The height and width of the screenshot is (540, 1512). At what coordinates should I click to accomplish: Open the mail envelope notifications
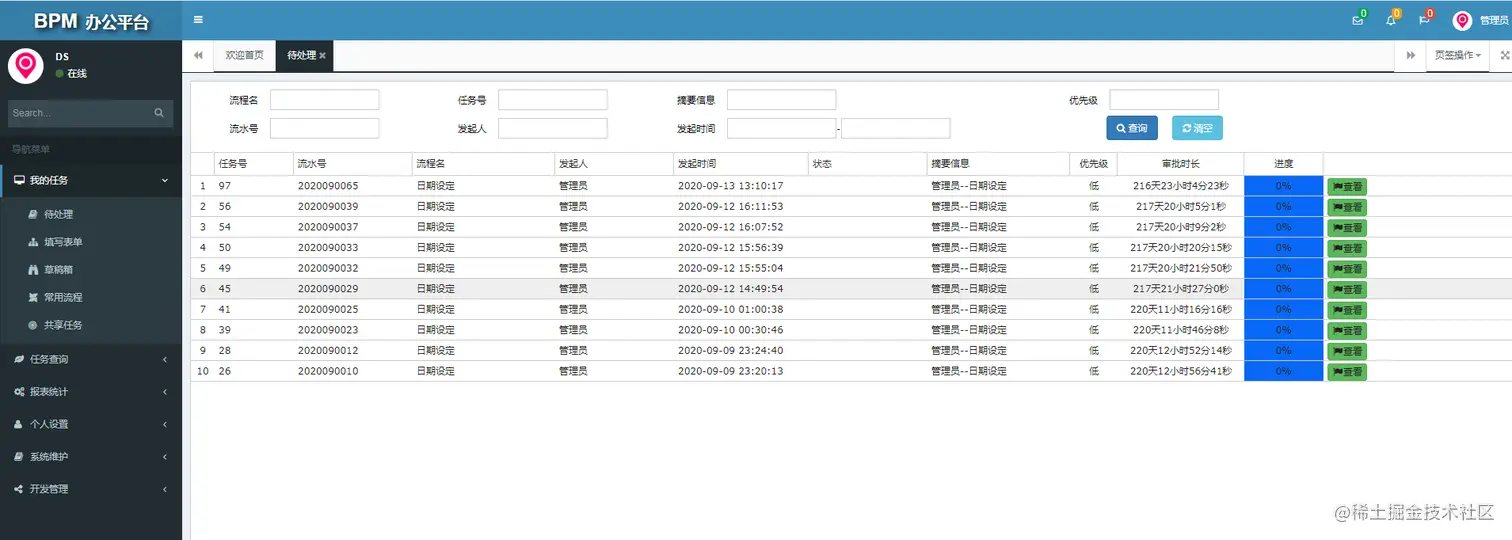click(x=1358, y=20)
